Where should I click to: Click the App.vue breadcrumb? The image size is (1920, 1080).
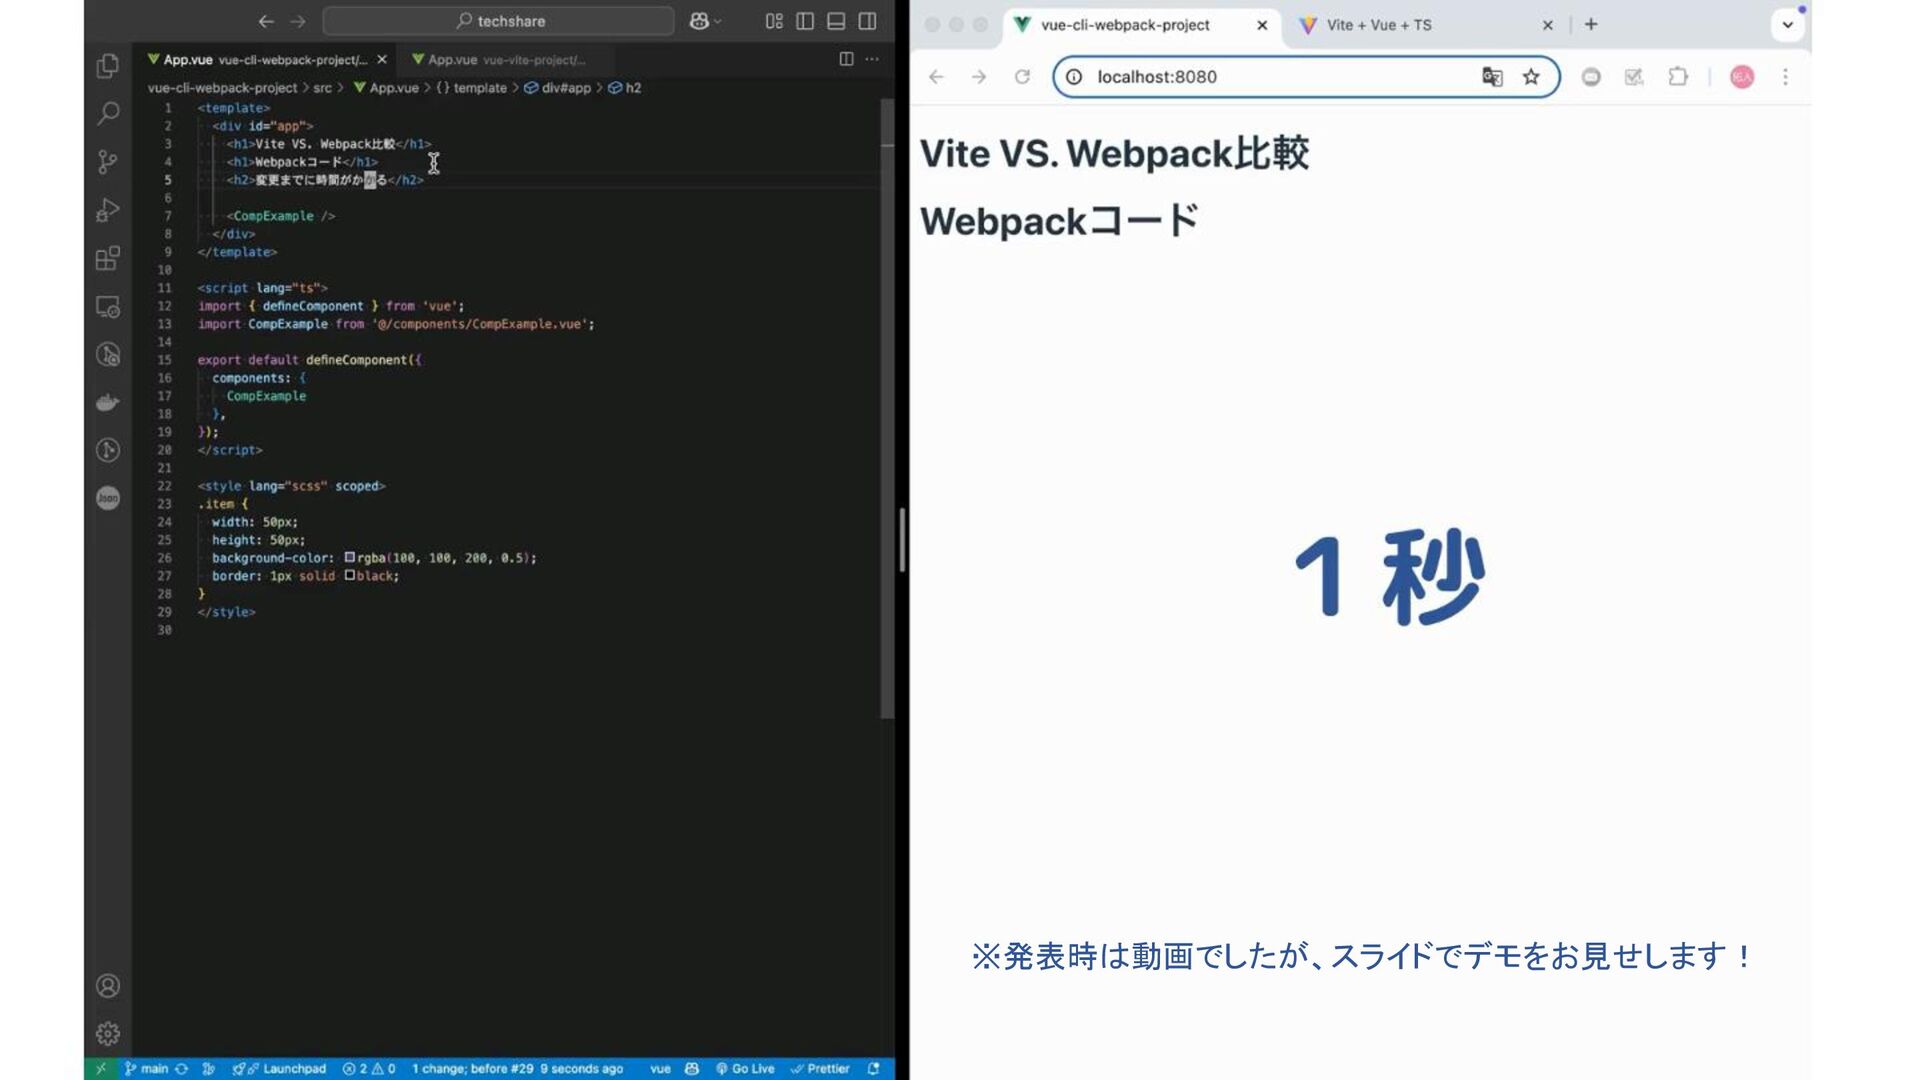click(x=386, y=88)
